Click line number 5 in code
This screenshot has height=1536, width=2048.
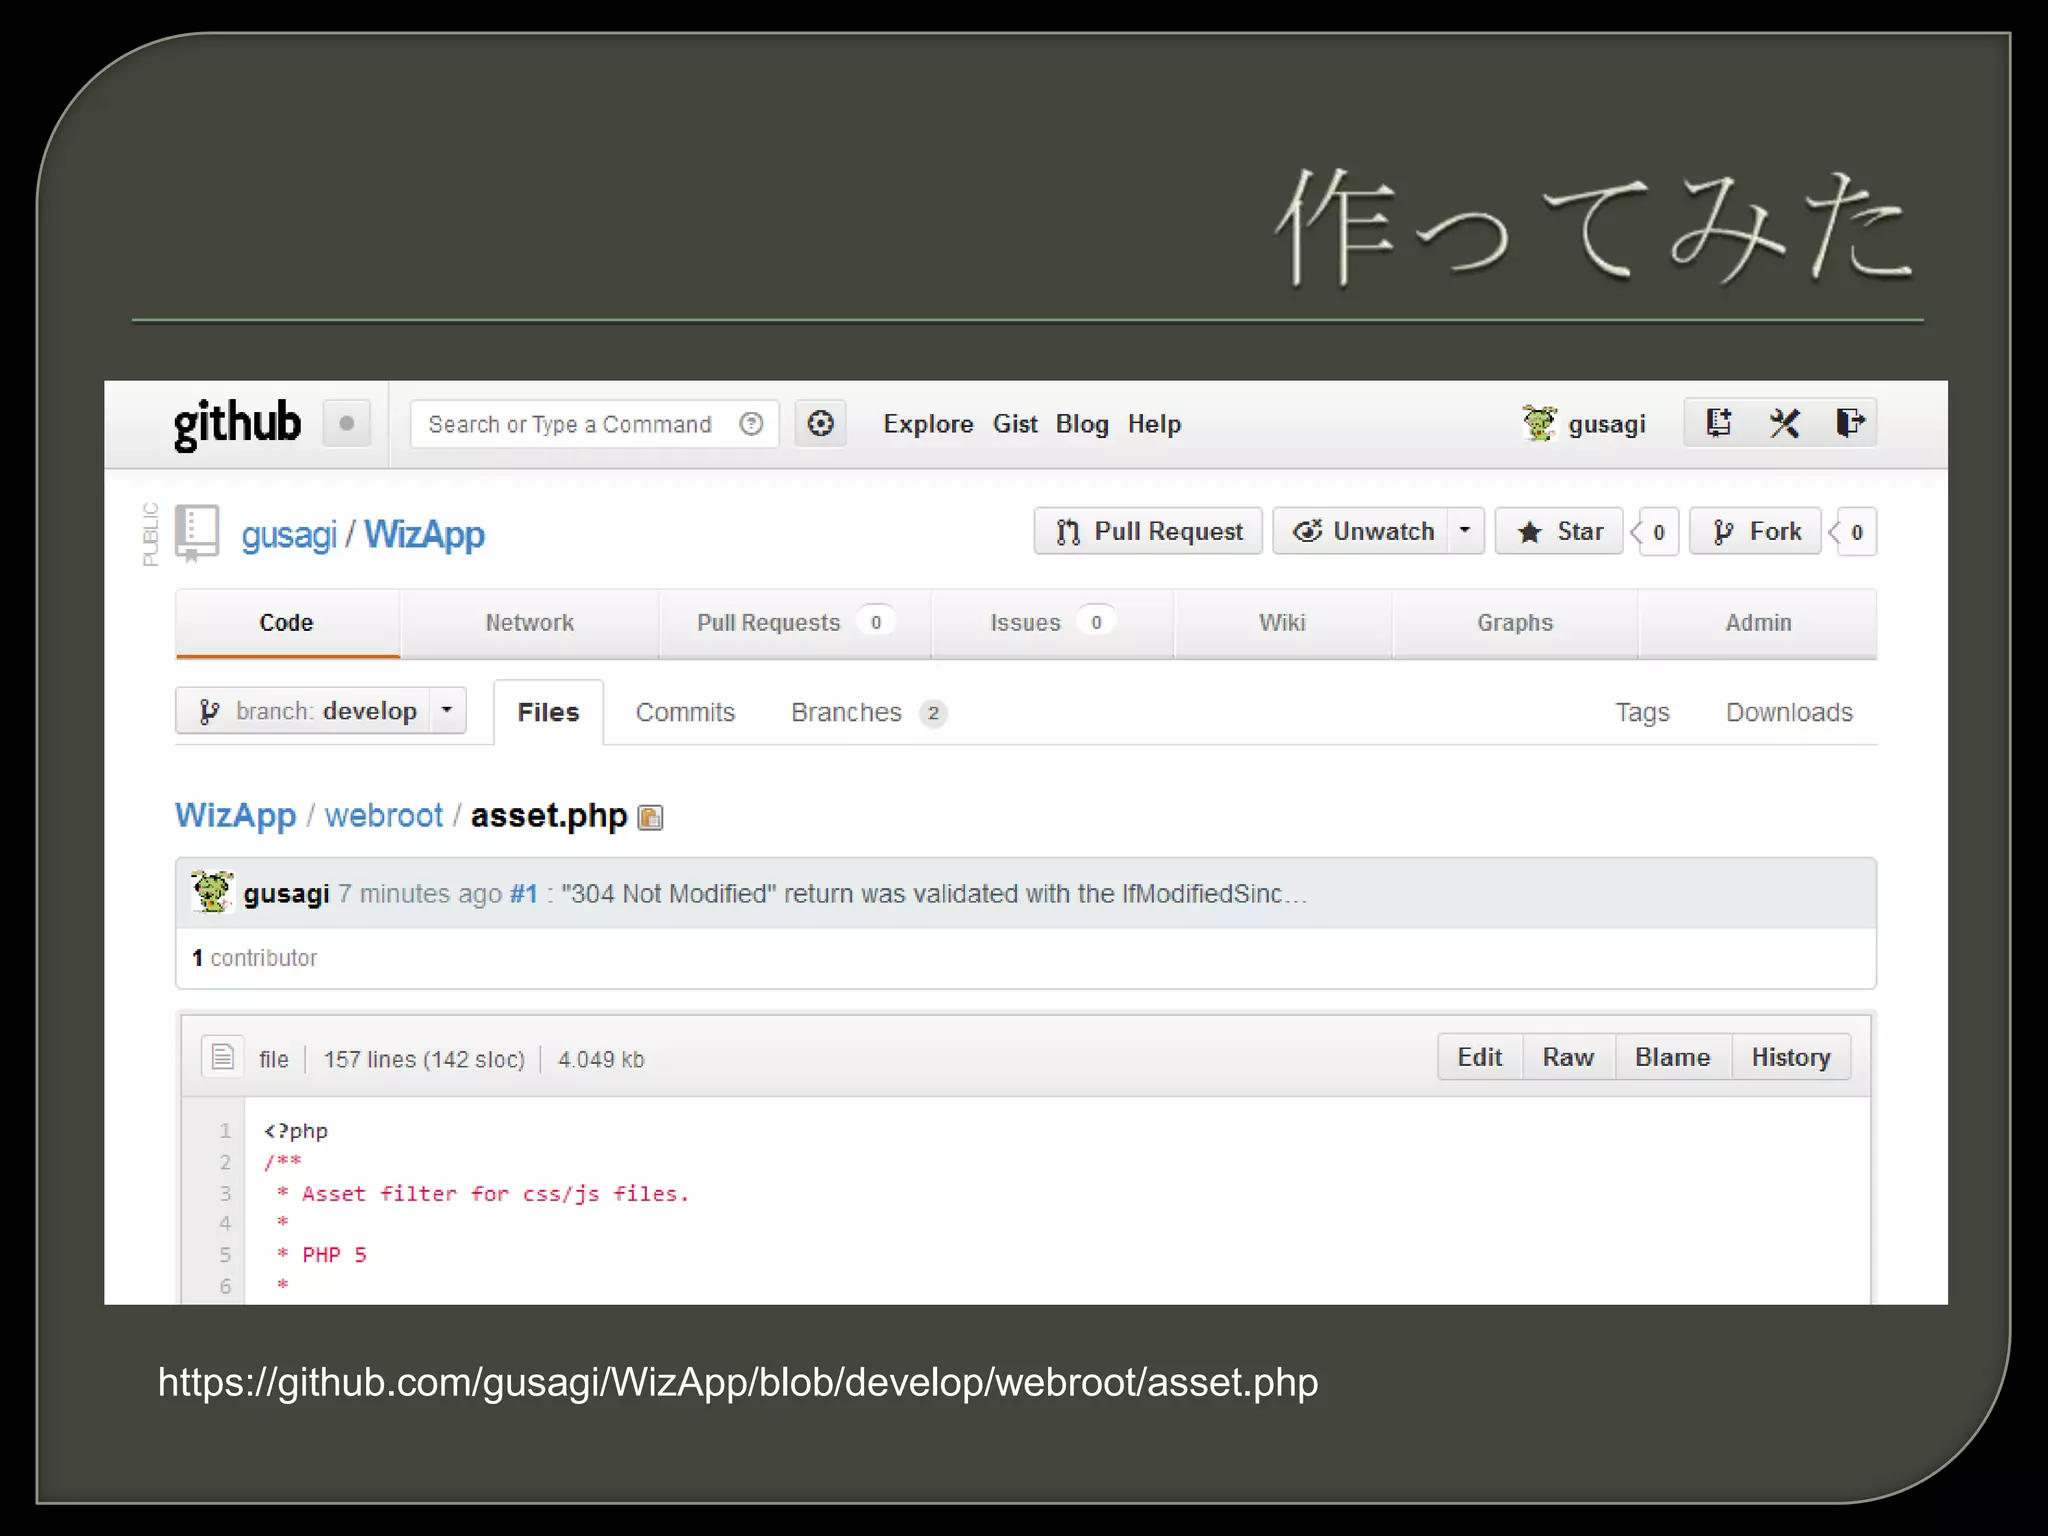pos(225,1255)
